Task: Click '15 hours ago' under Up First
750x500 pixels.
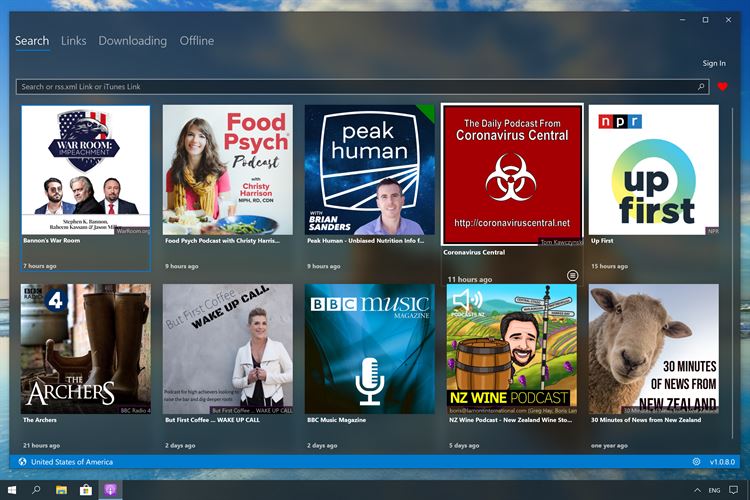Action: pos(609,266)
